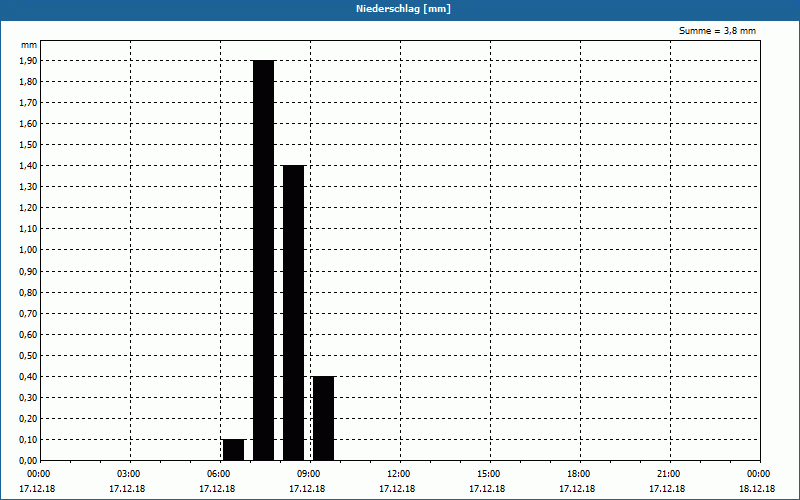Screen dimensions: 800x500
Task: Click the Niederschlag [mm] chart title
Action: coord(403,9)
